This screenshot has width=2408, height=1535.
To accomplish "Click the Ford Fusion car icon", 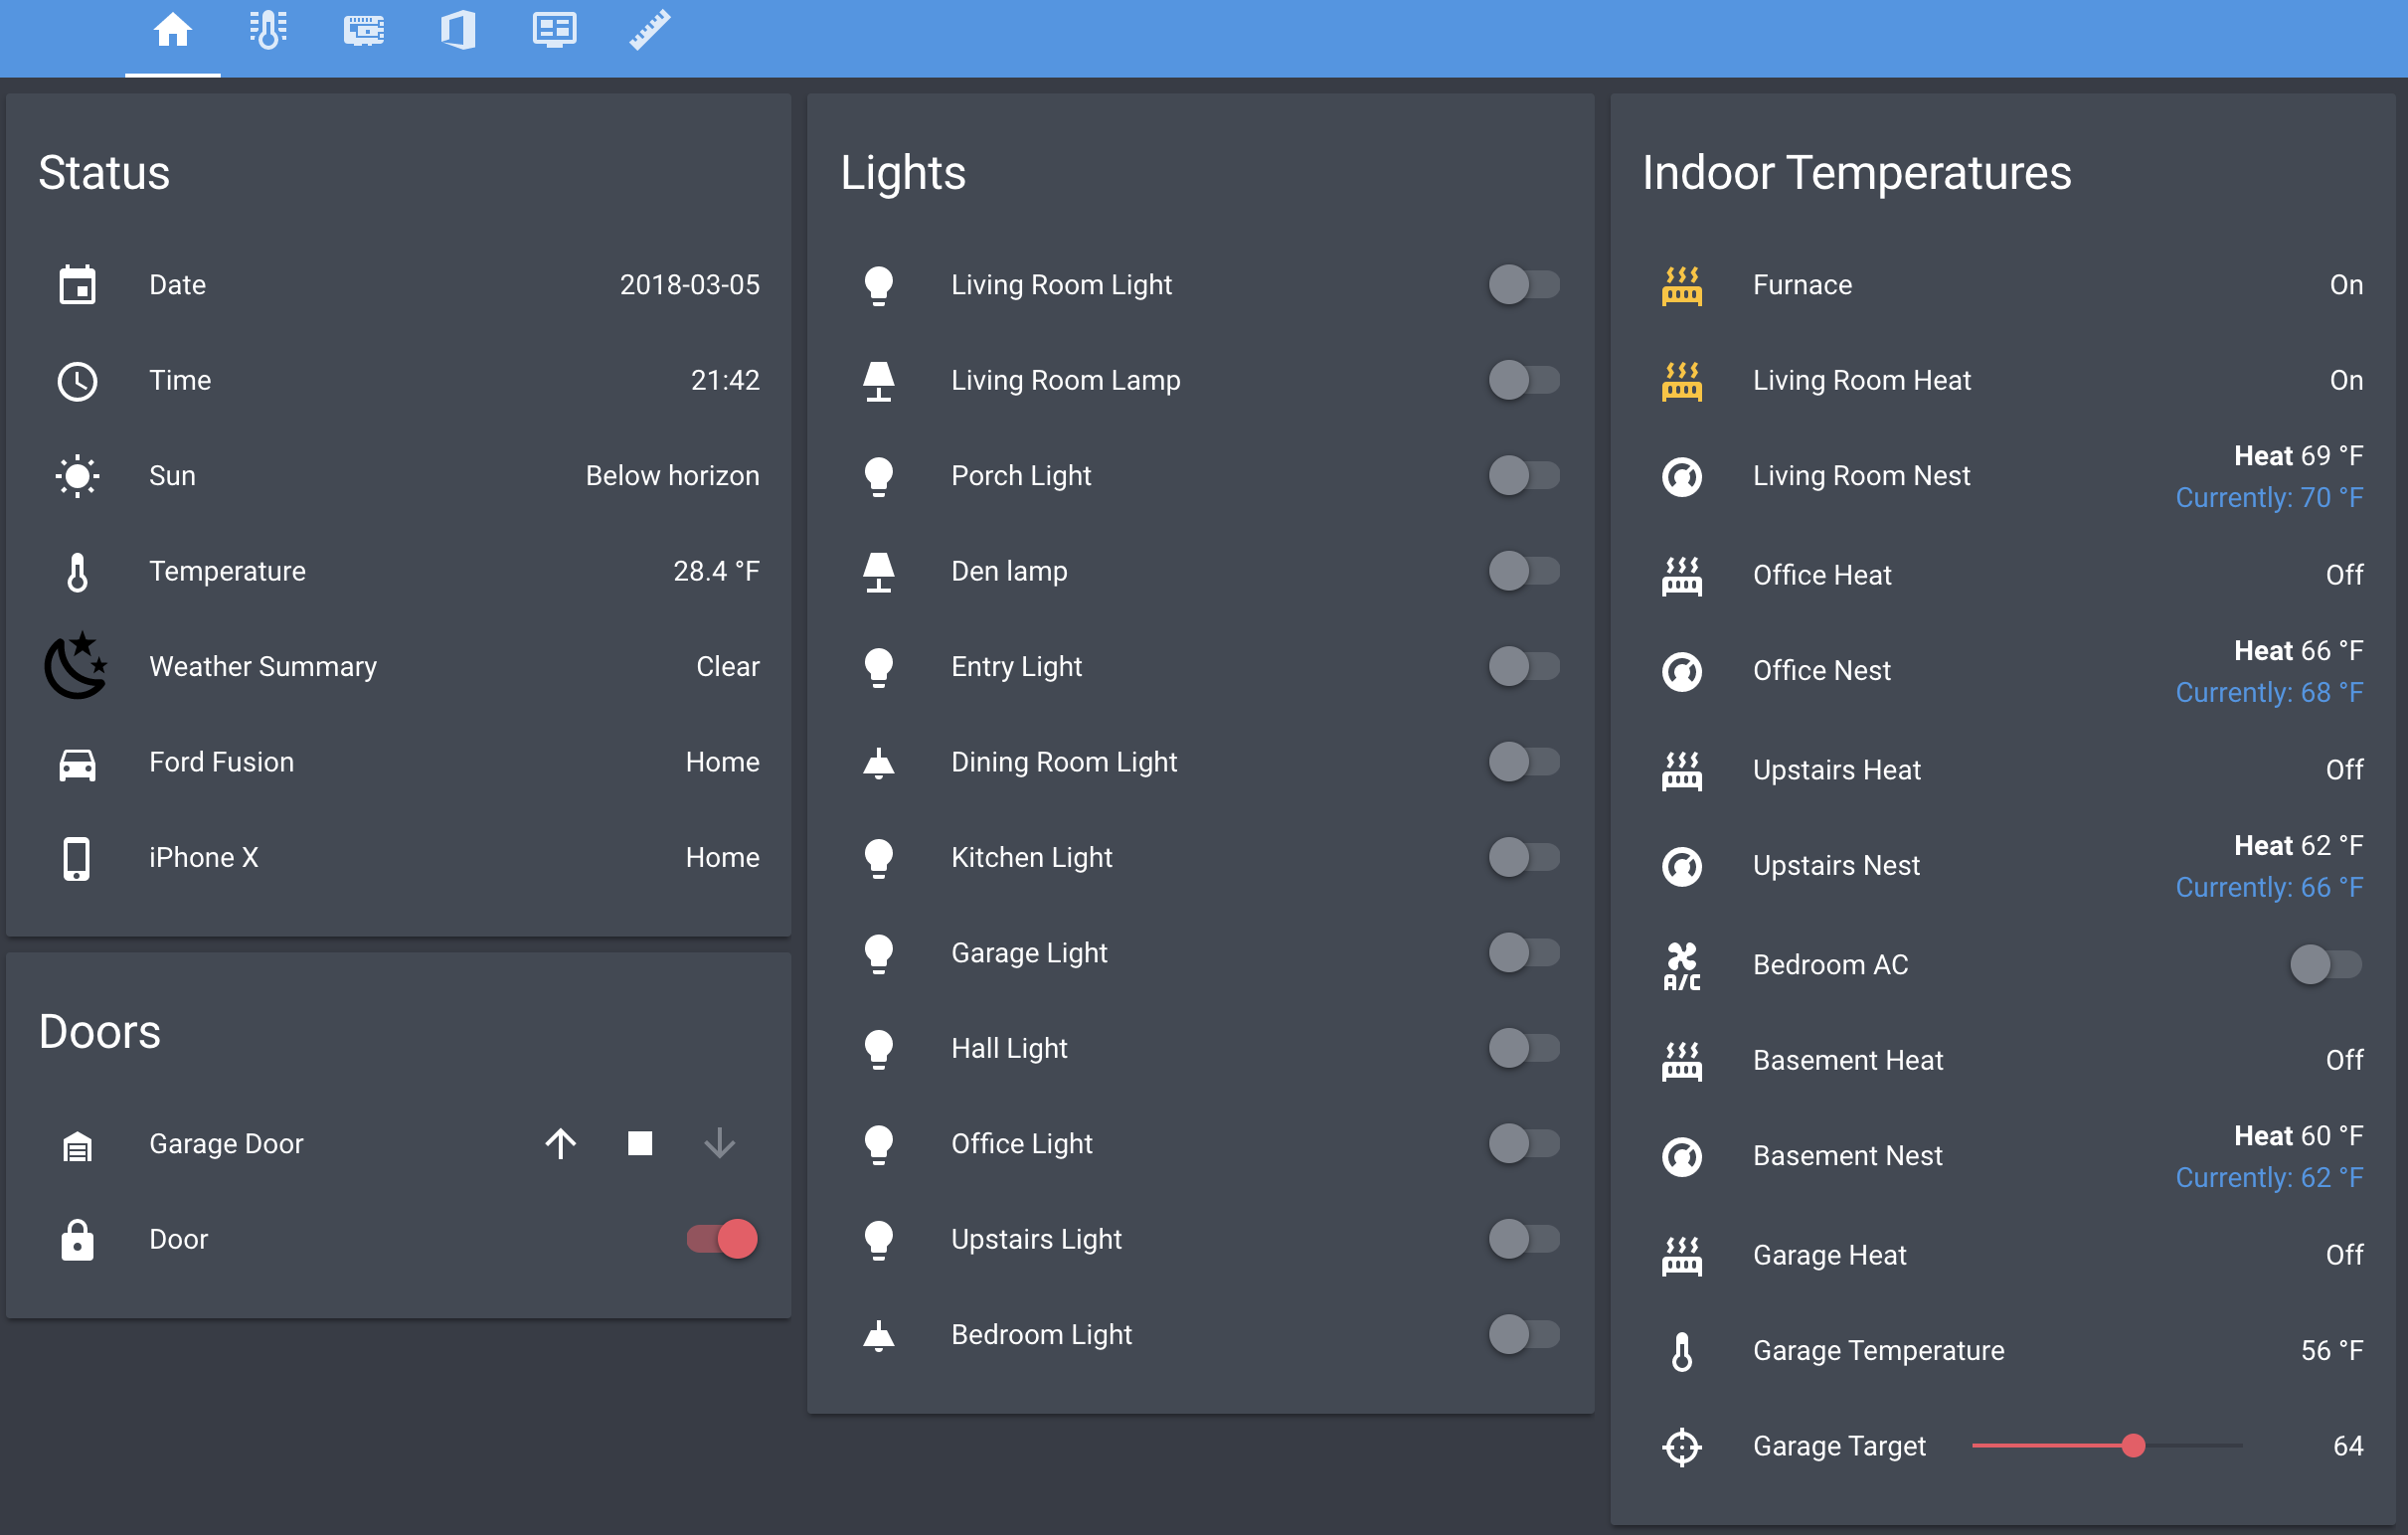I will tap(77, 763).
